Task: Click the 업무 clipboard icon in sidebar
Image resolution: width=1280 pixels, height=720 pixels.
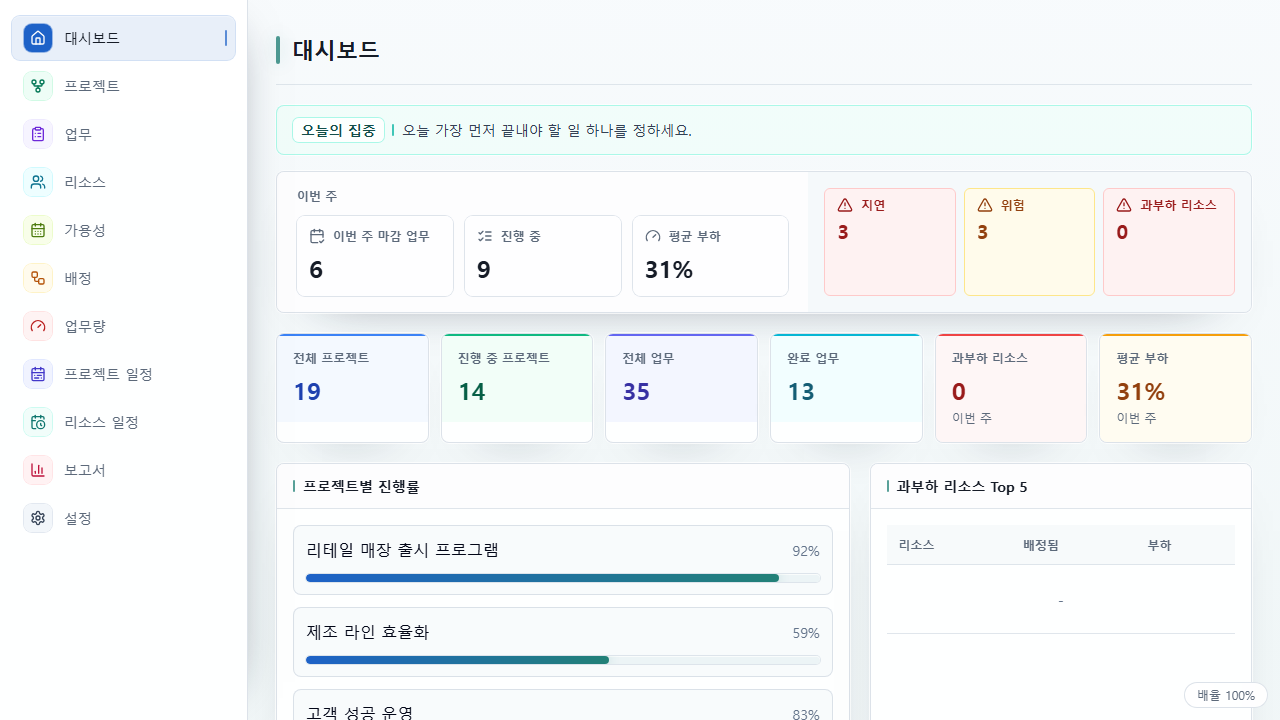Action: [x=38, y=134]
